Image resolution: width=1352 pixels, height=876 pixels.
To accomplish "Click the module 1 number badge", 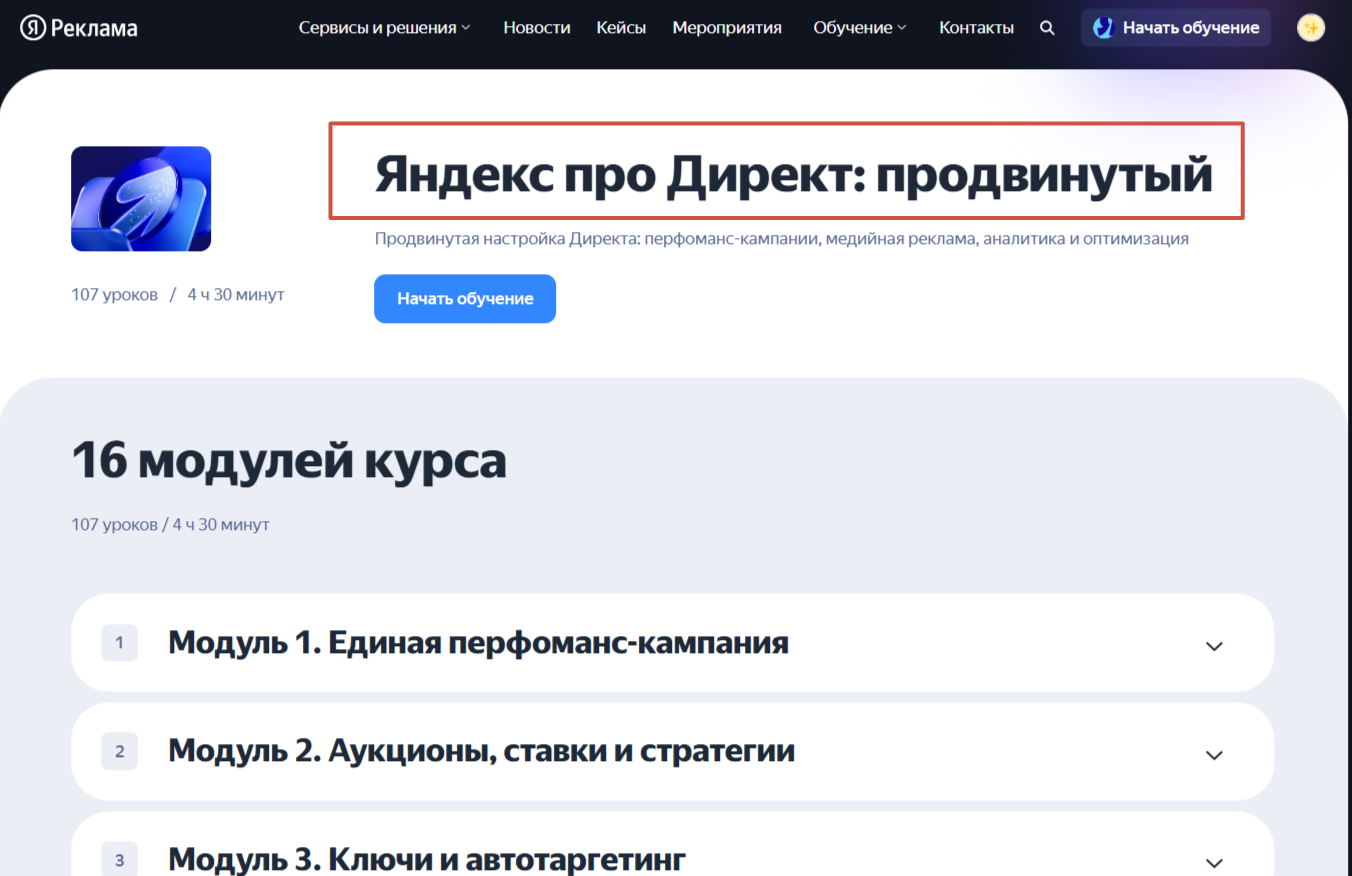I will tap(119, 643).
